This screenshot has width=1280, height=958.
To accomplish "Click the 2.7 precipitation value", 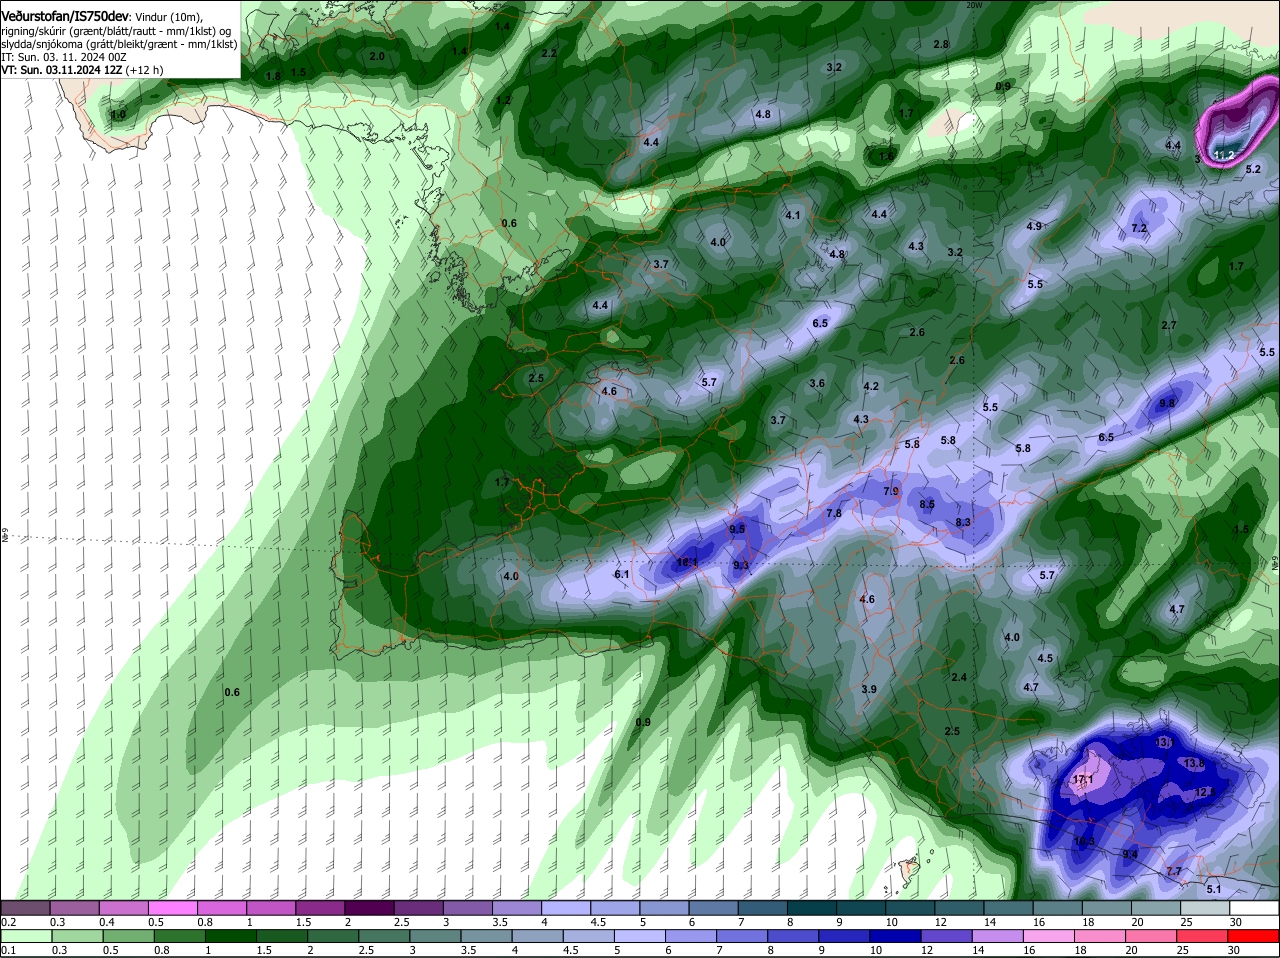I will pyautogui.click(x=1169, y=325).
